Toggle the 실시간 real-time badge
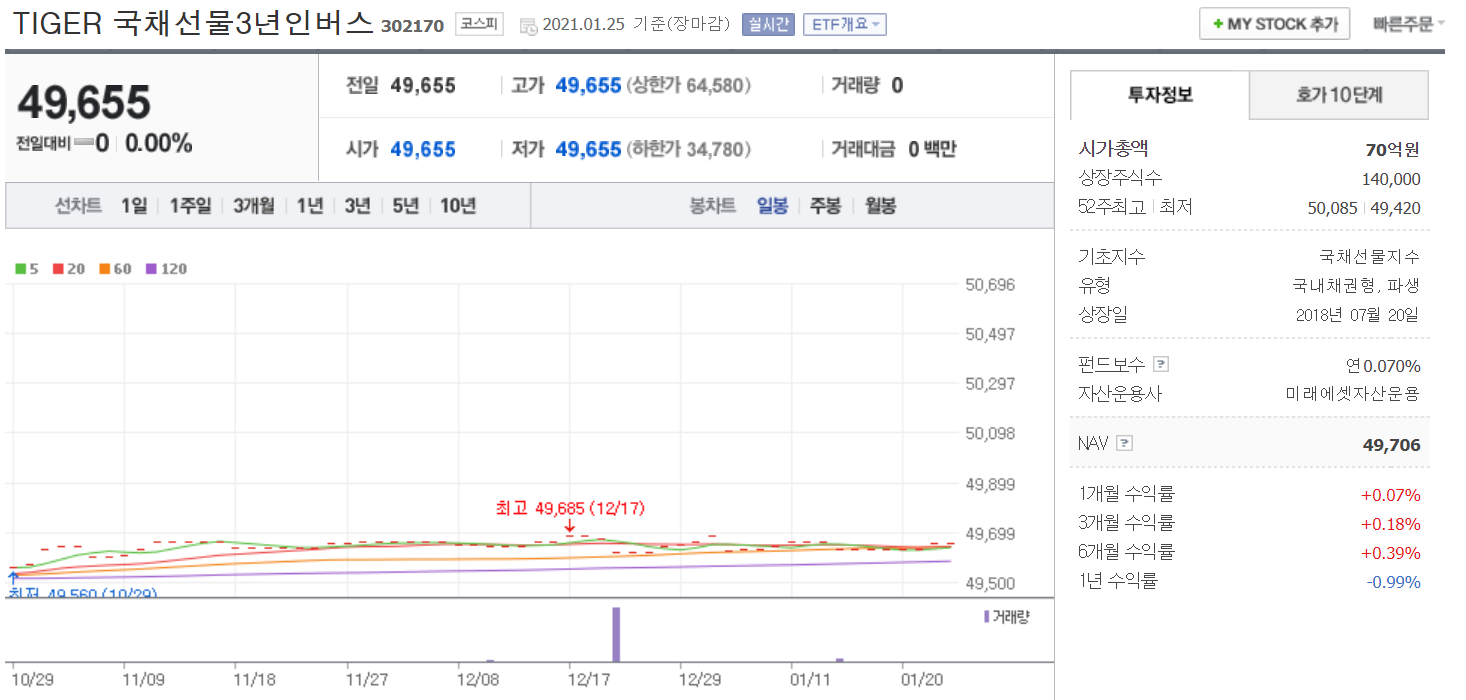Image resolution: width=1466 pixels, height=700 pixels. 767,25
